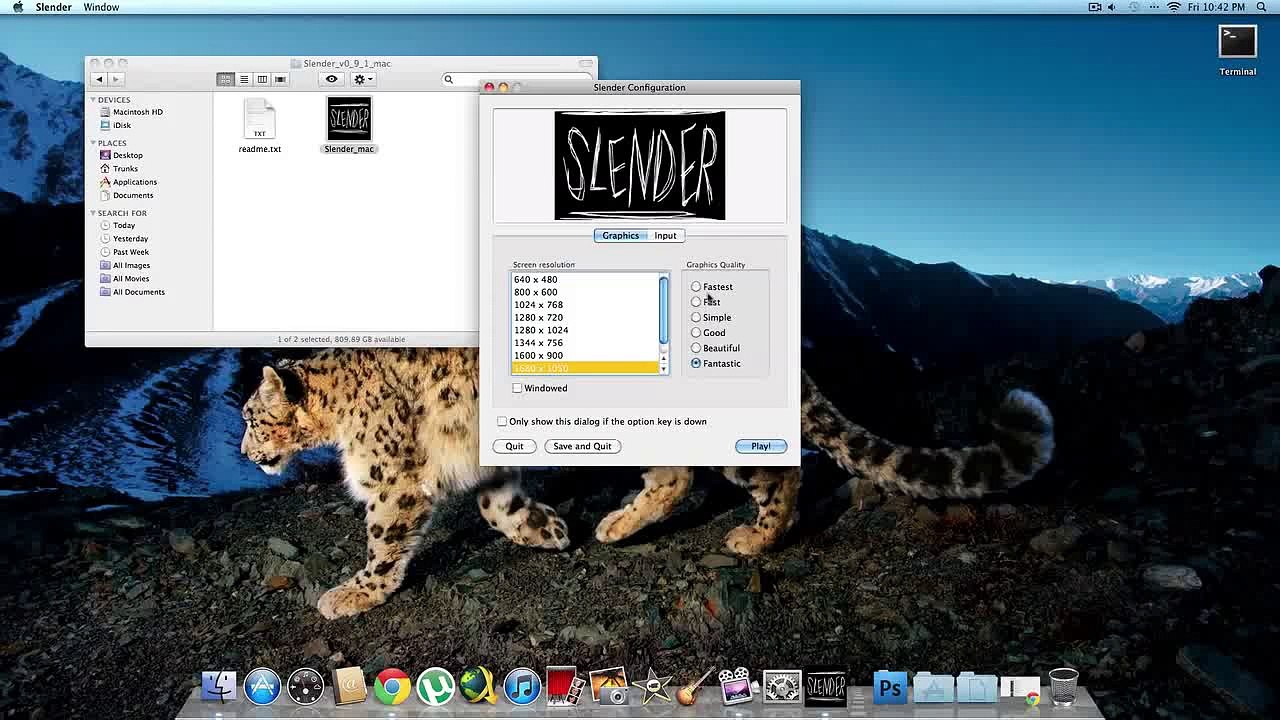Switch Finder to Cover Flow view
Screen dimensions: 1280x720
280,79
